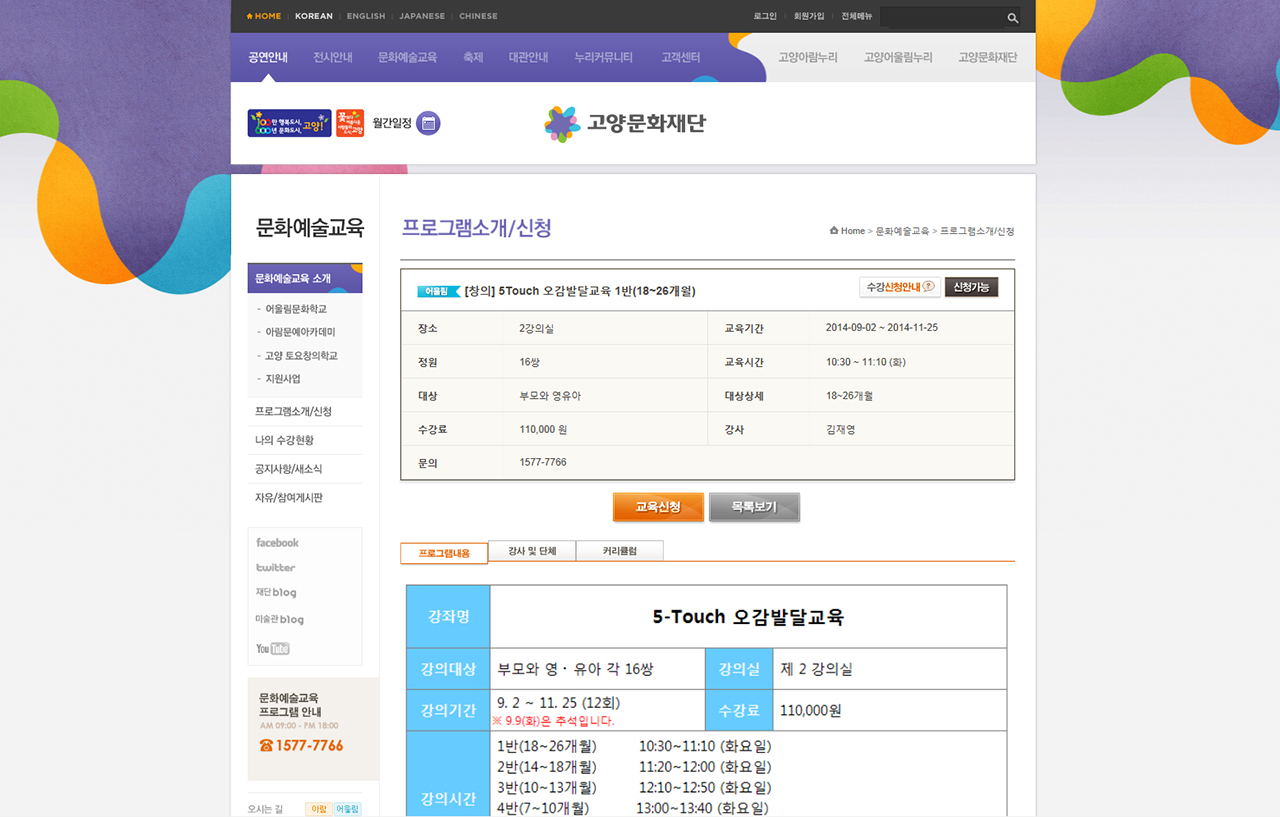Click instructor name 김재영
Screen dimensions: 1280x817
click(x=841, y=430)
